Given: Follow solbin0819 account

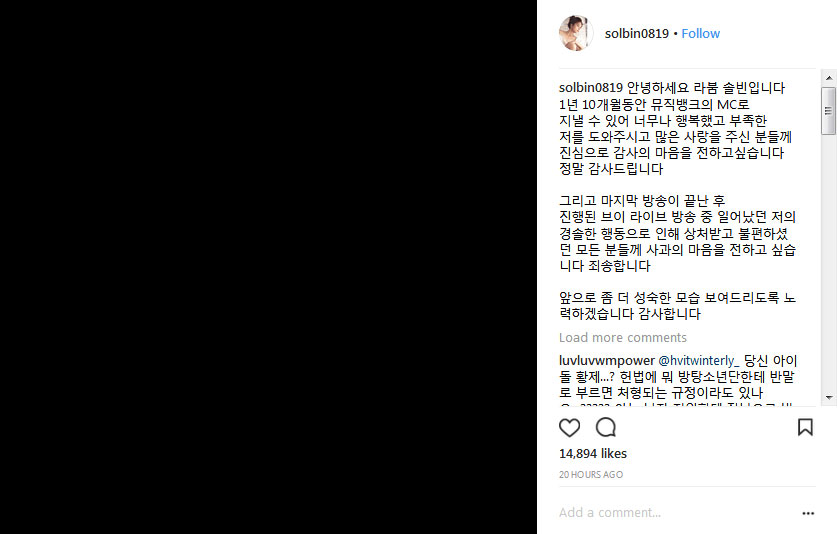Looking at the screenshot, I should (700, 34).
